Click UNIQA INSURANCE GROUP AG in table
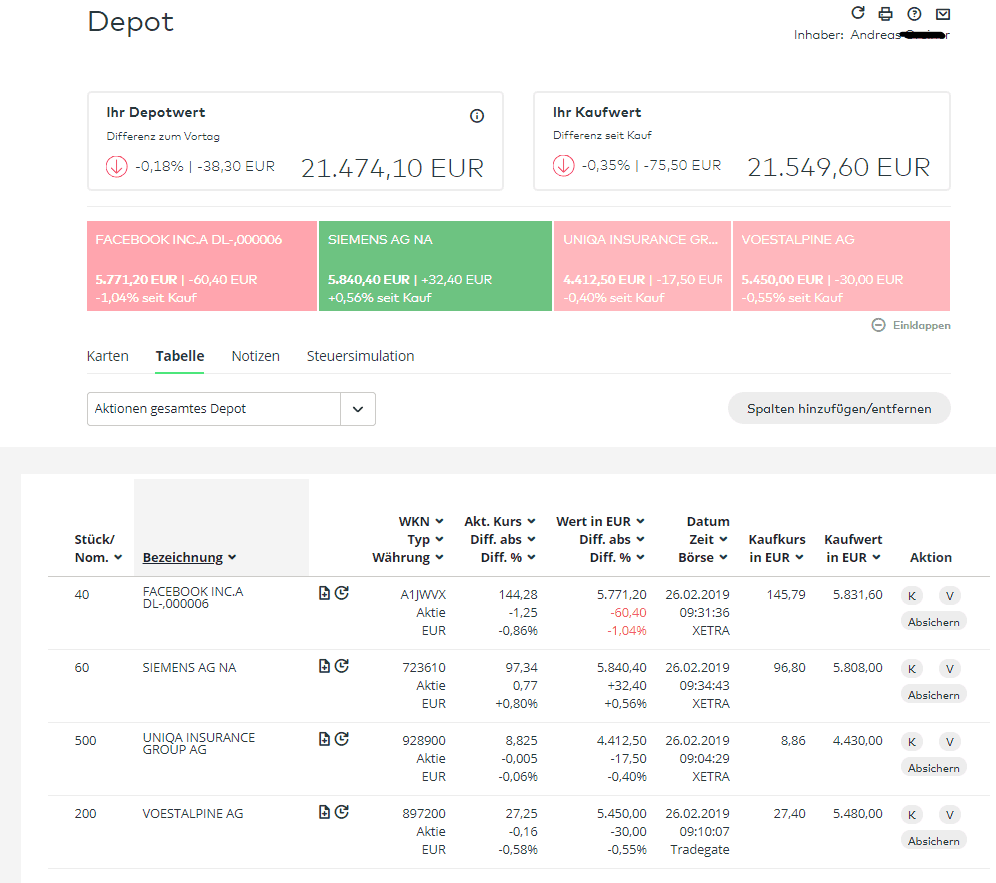This screenshot has width=996, height=883. (x=199, y=744)
